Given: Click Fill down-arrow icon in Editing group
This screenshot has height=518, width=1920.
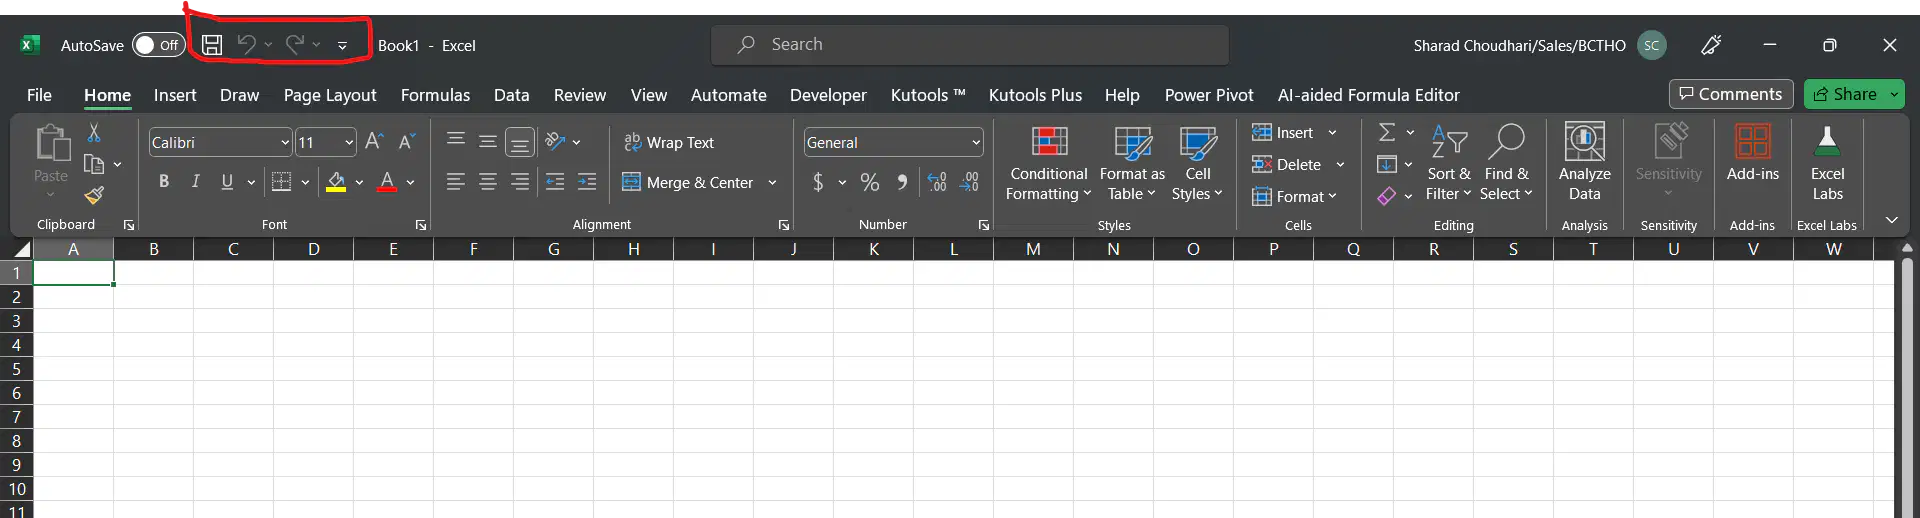Looking at the screenshot, I should pyautogui.click(x=1386, y=164).
